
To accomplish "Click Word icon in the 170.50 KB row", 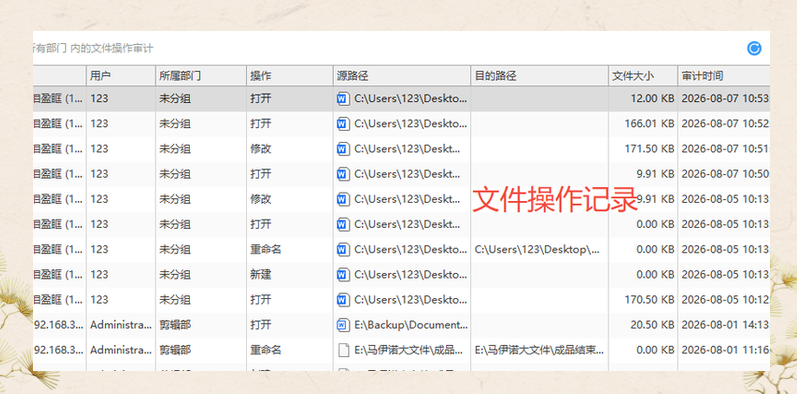I will [x=343, y=300].
